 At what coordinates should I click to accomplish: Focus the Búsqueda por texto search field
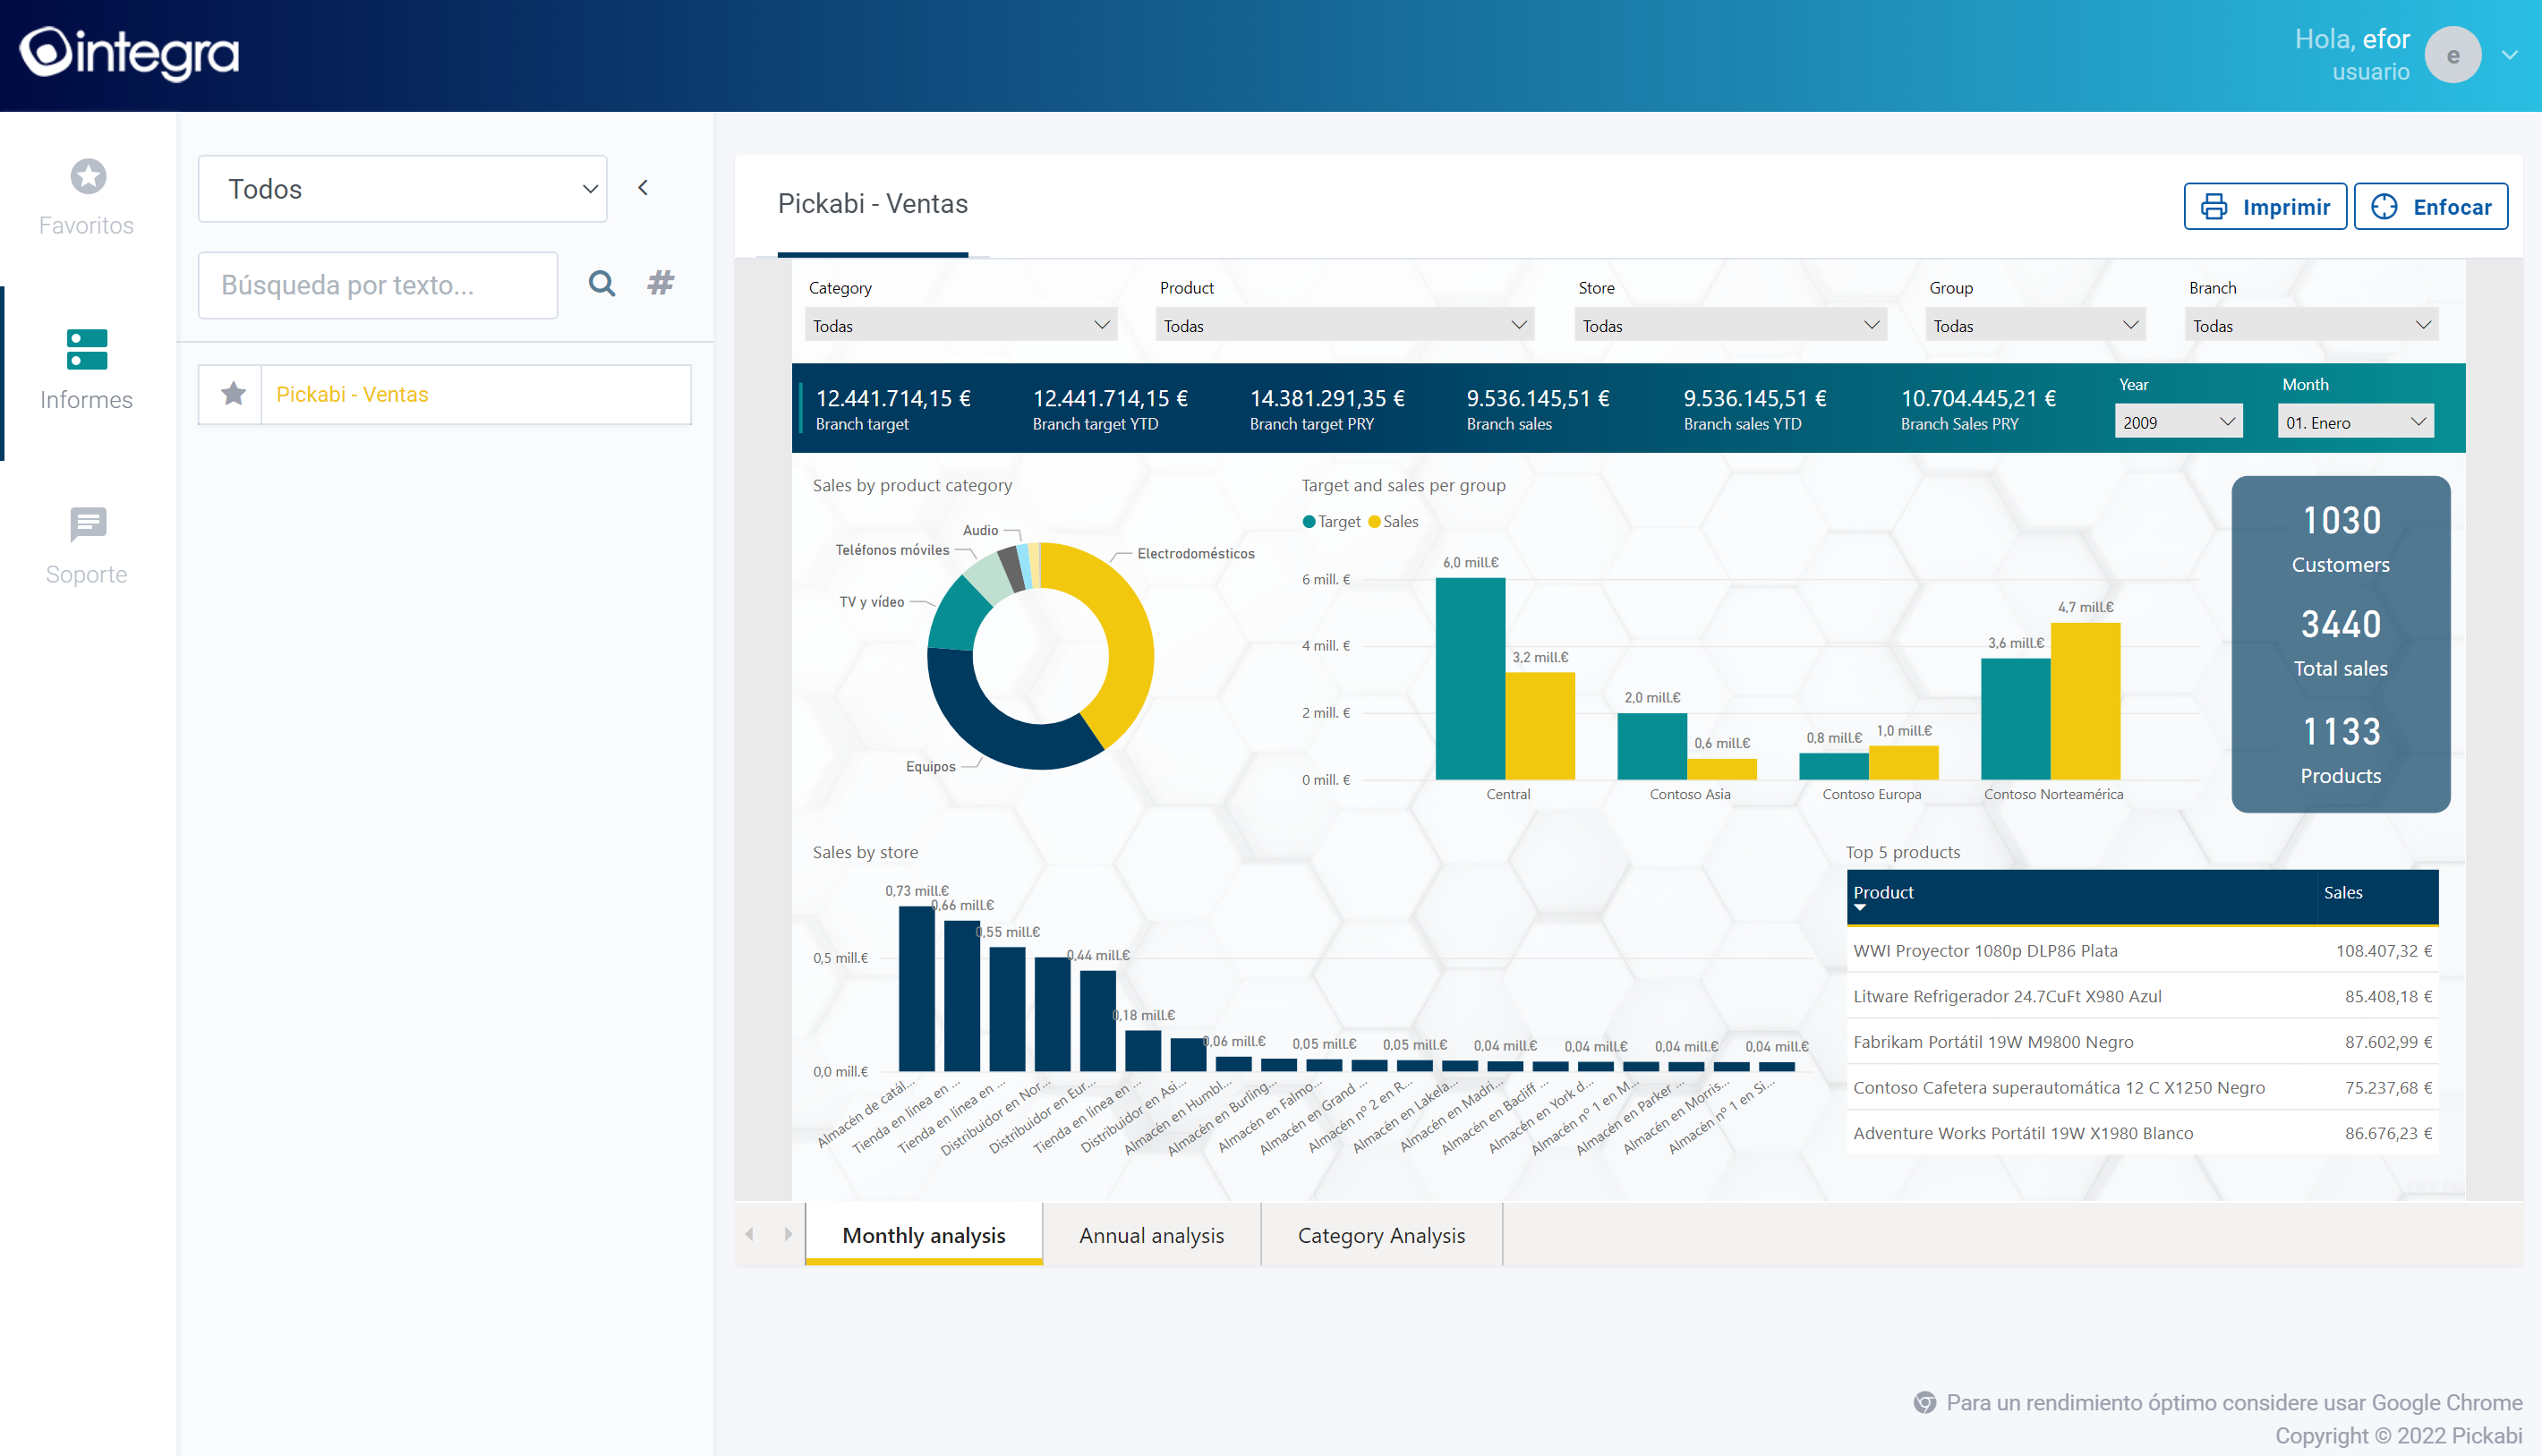tap(378, 285)
